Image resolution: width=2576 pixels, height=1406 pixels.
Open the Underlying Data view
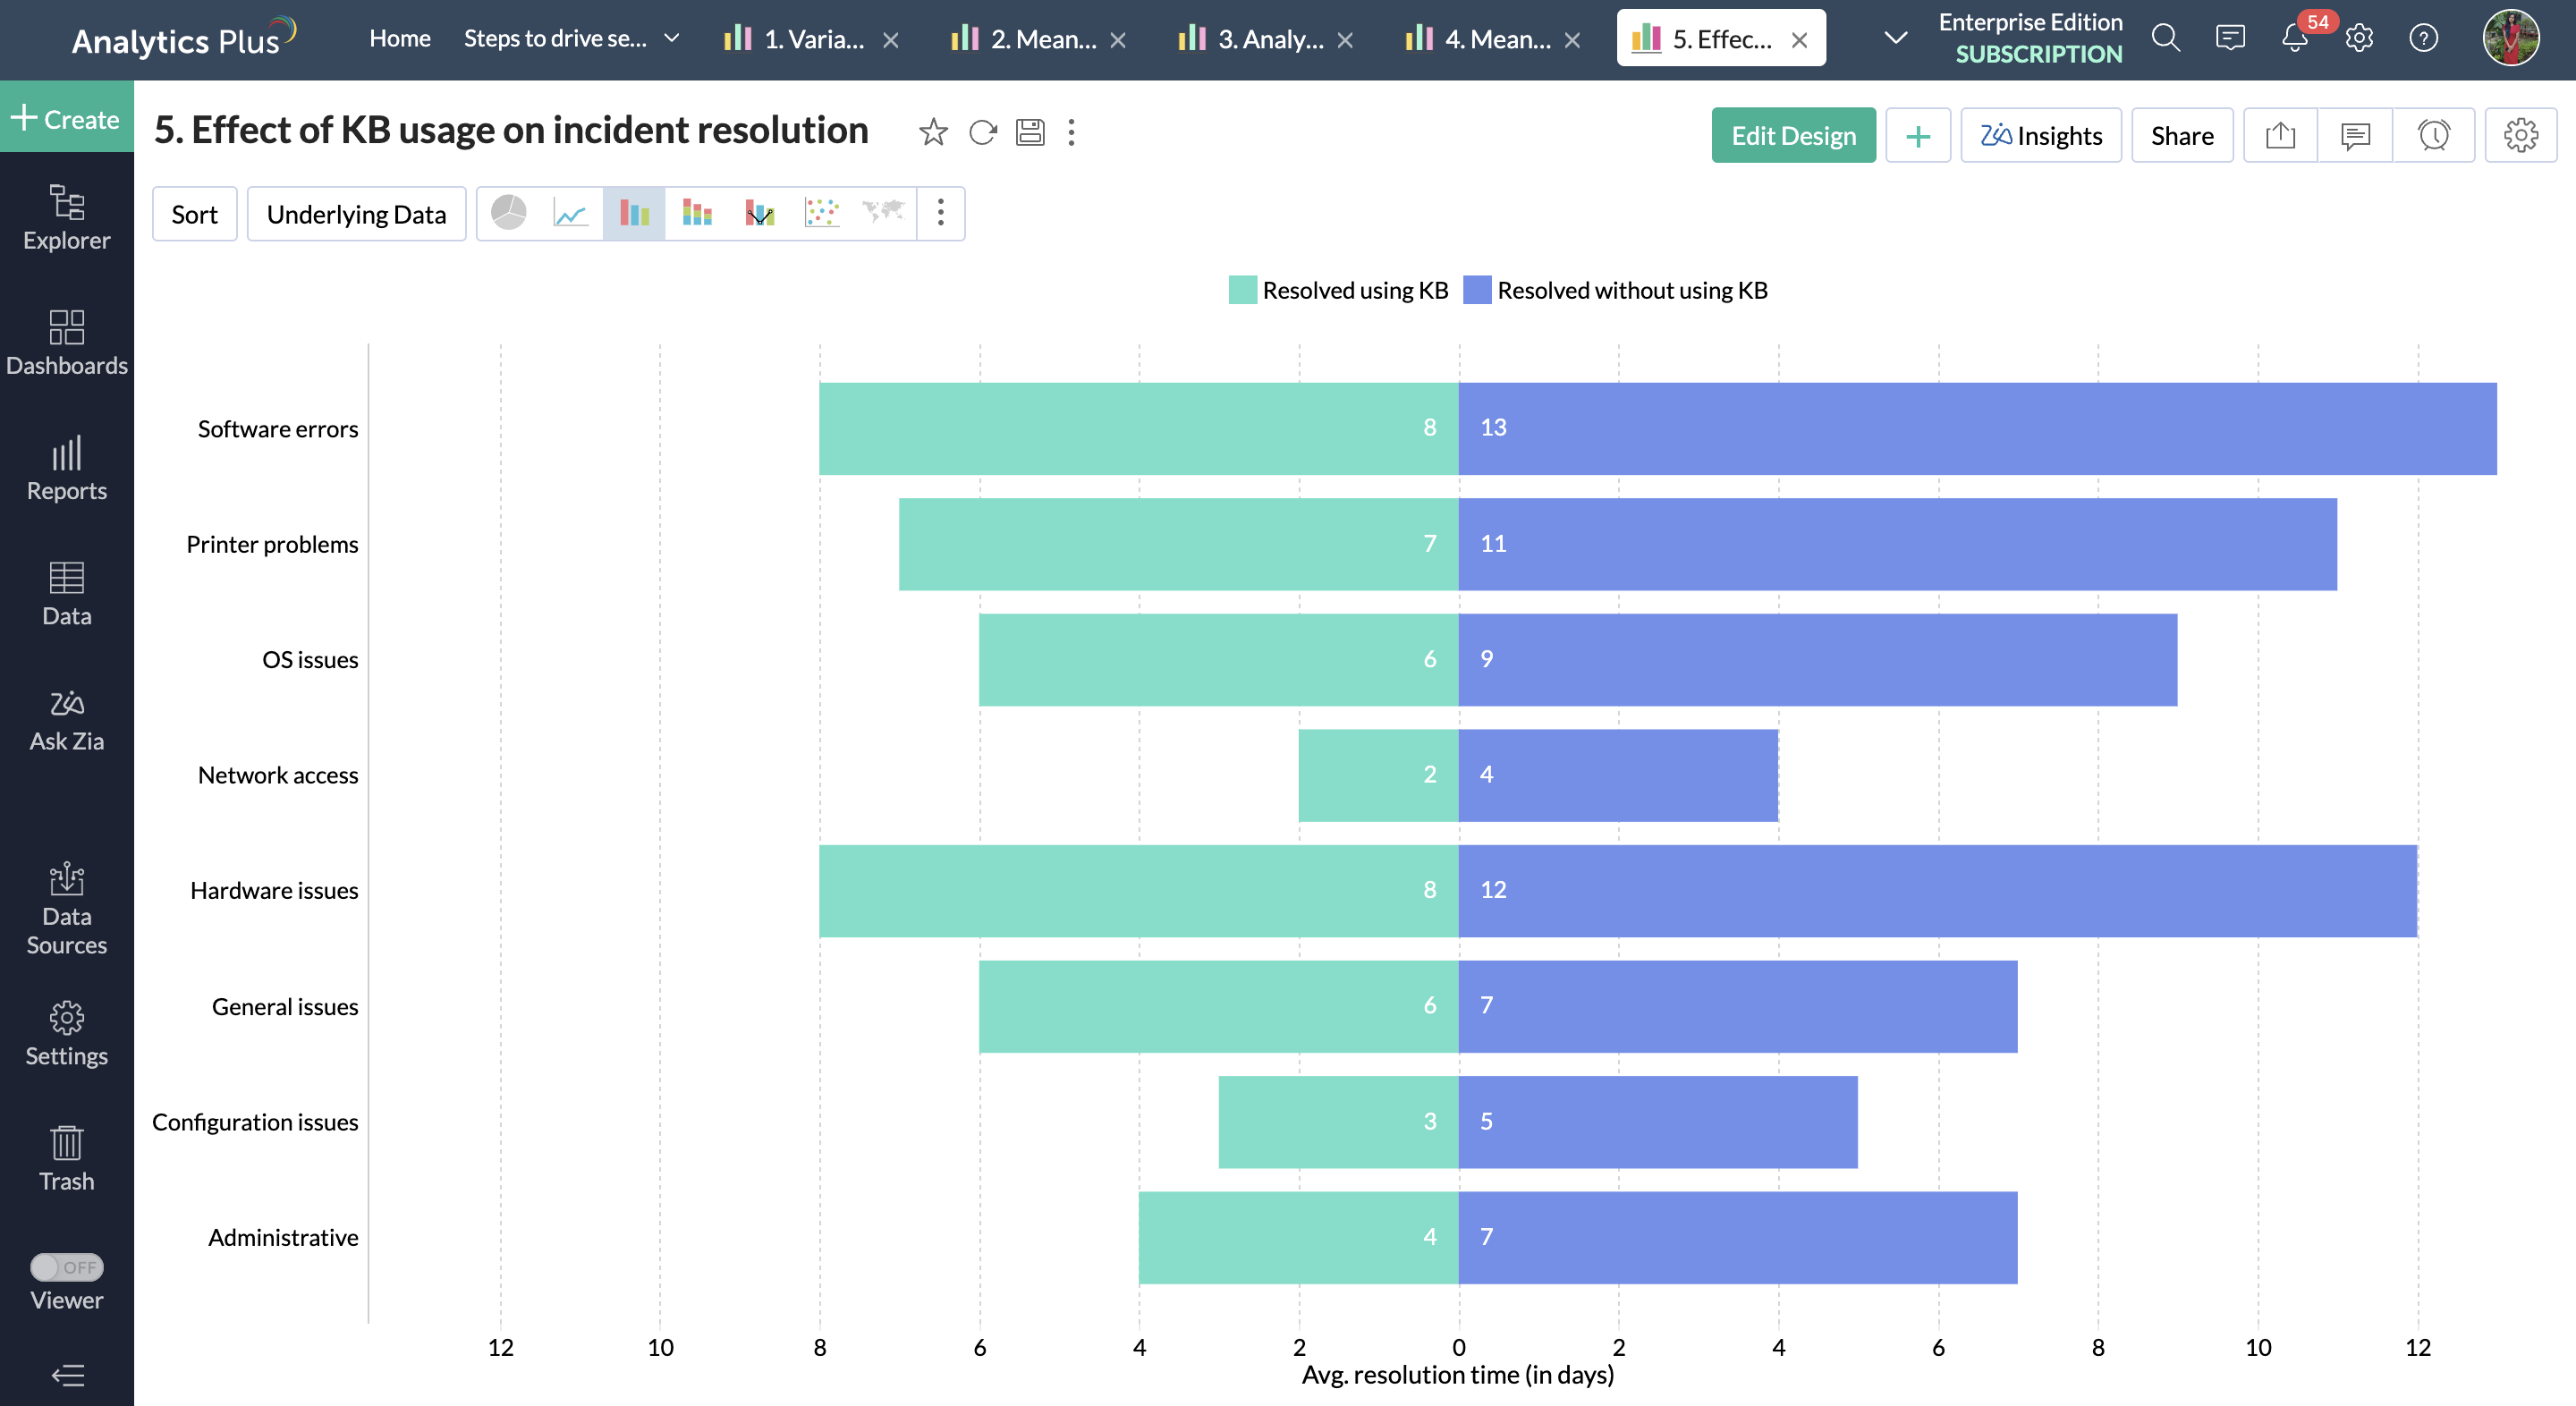(356, 214)
